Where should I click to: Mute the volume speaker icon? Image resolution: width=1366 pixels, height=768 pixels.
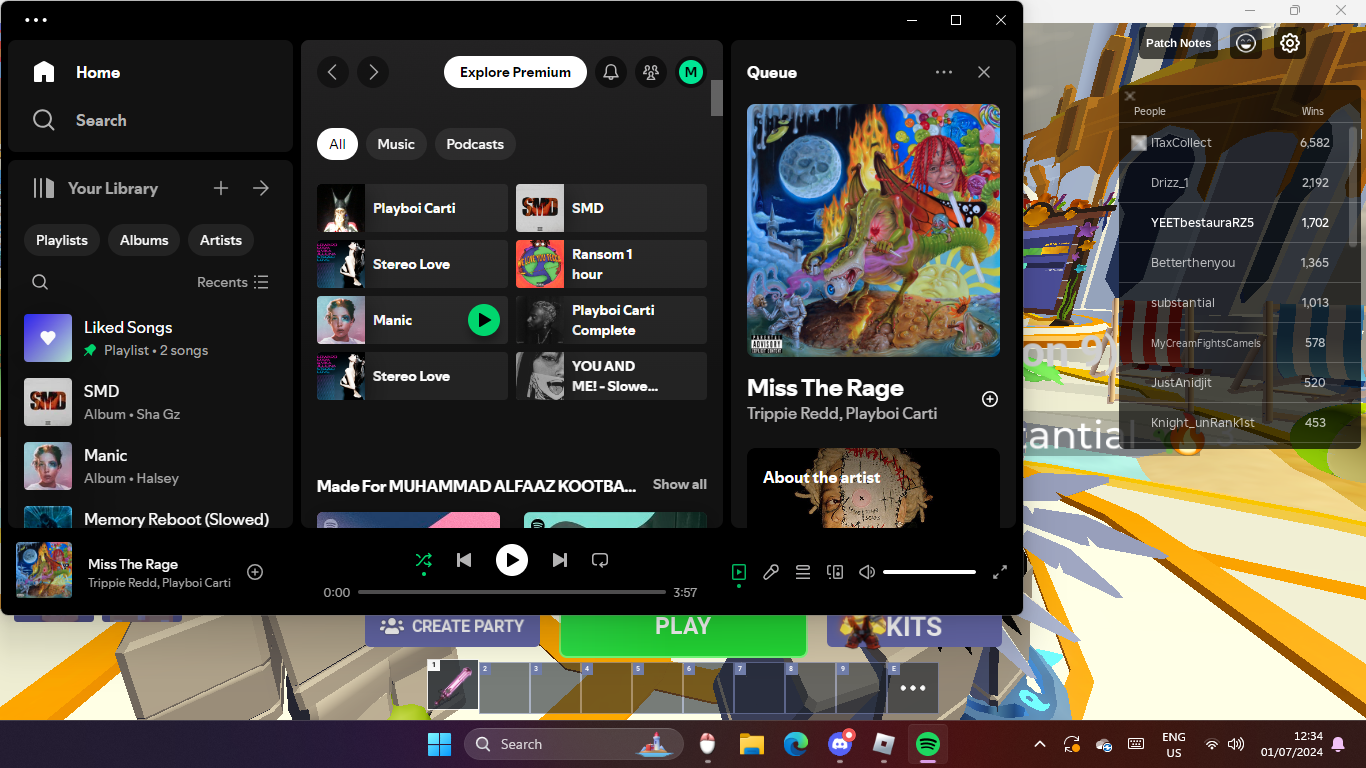[x=867, y=572]
